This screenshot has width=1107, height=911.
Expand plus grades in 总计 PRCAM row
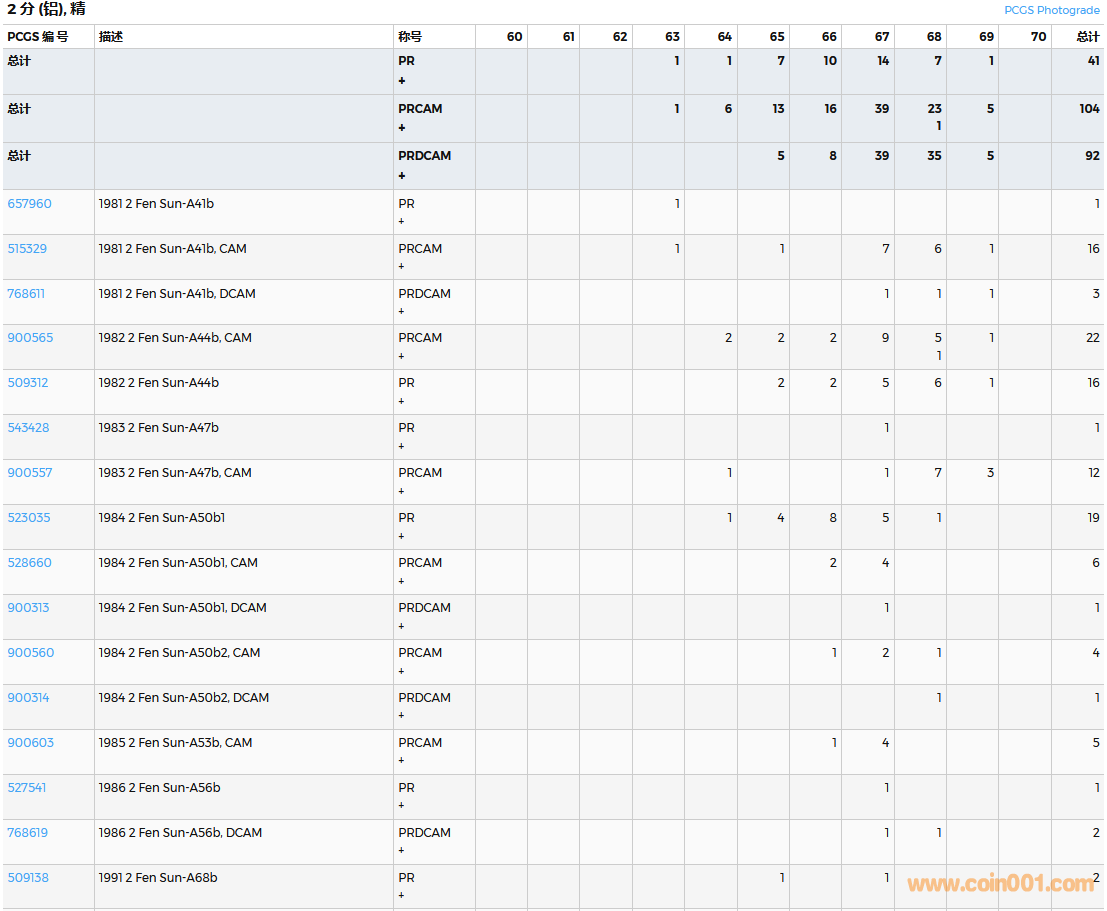pos(402,128)
